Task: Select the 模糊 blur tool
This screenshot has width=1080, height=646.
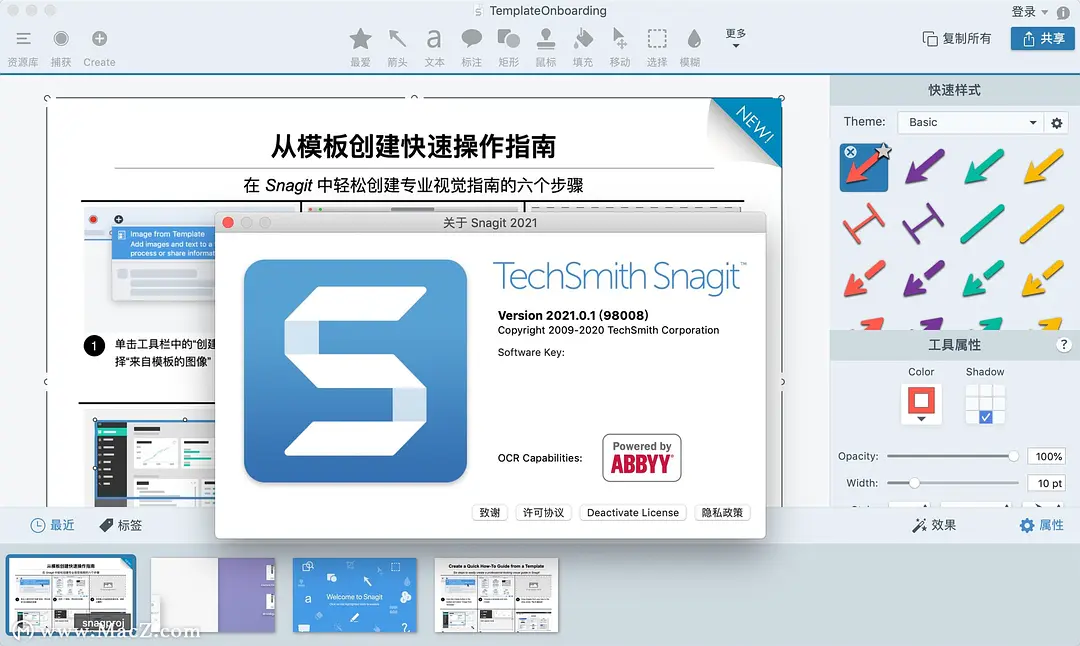Action: pos(691,48)
